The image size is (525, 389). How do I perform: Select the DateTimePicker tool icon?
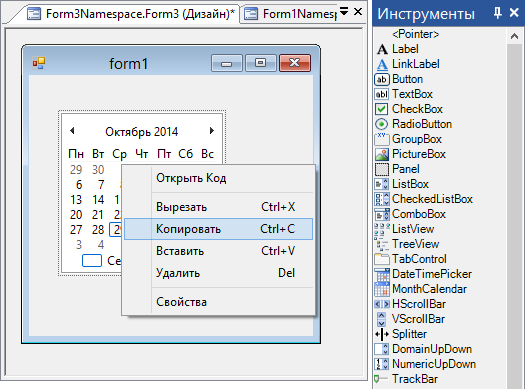[382, 274]
